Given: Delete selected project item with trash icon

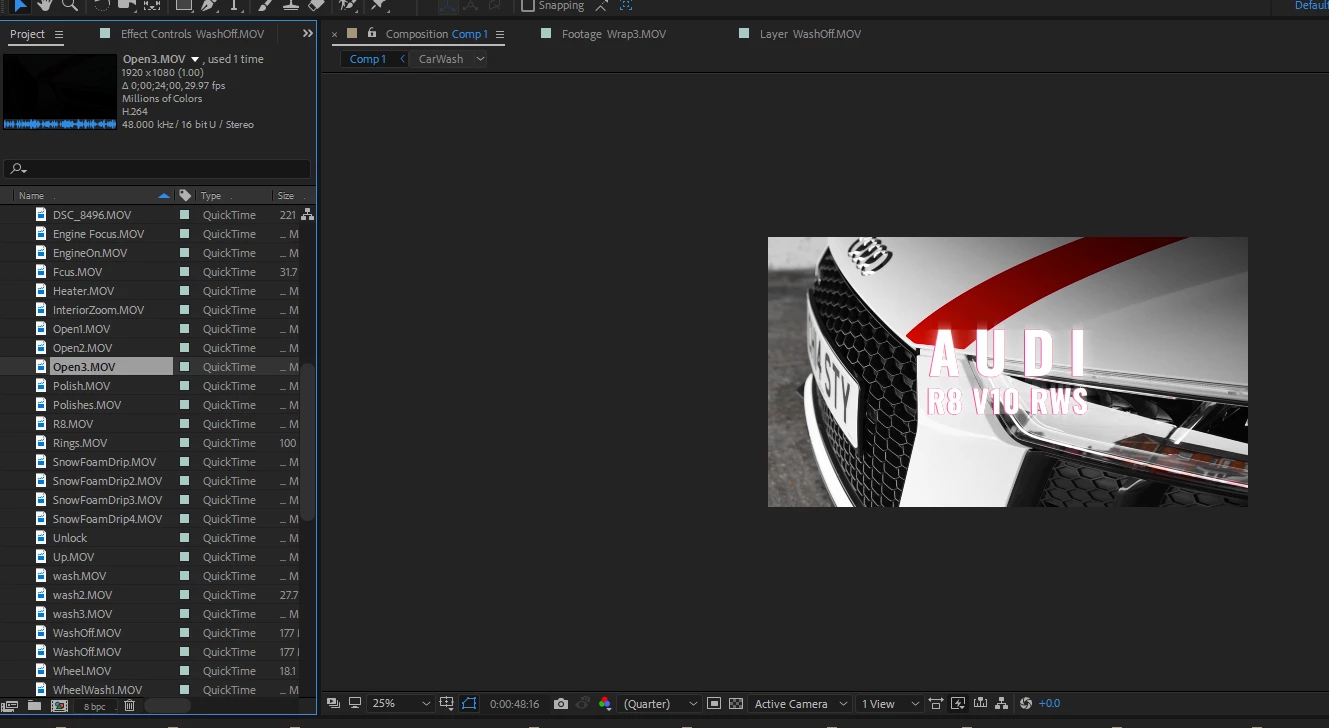Looking at the screenshot, I should coord(129,706).
